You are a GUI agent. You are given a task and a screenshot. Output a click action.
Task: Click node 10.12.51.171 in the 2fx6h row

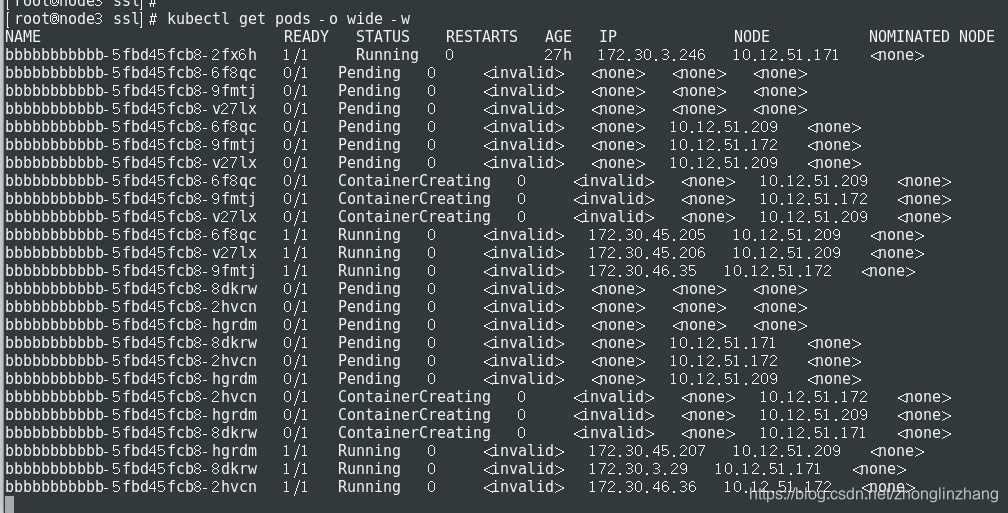[x=786, y=55]
